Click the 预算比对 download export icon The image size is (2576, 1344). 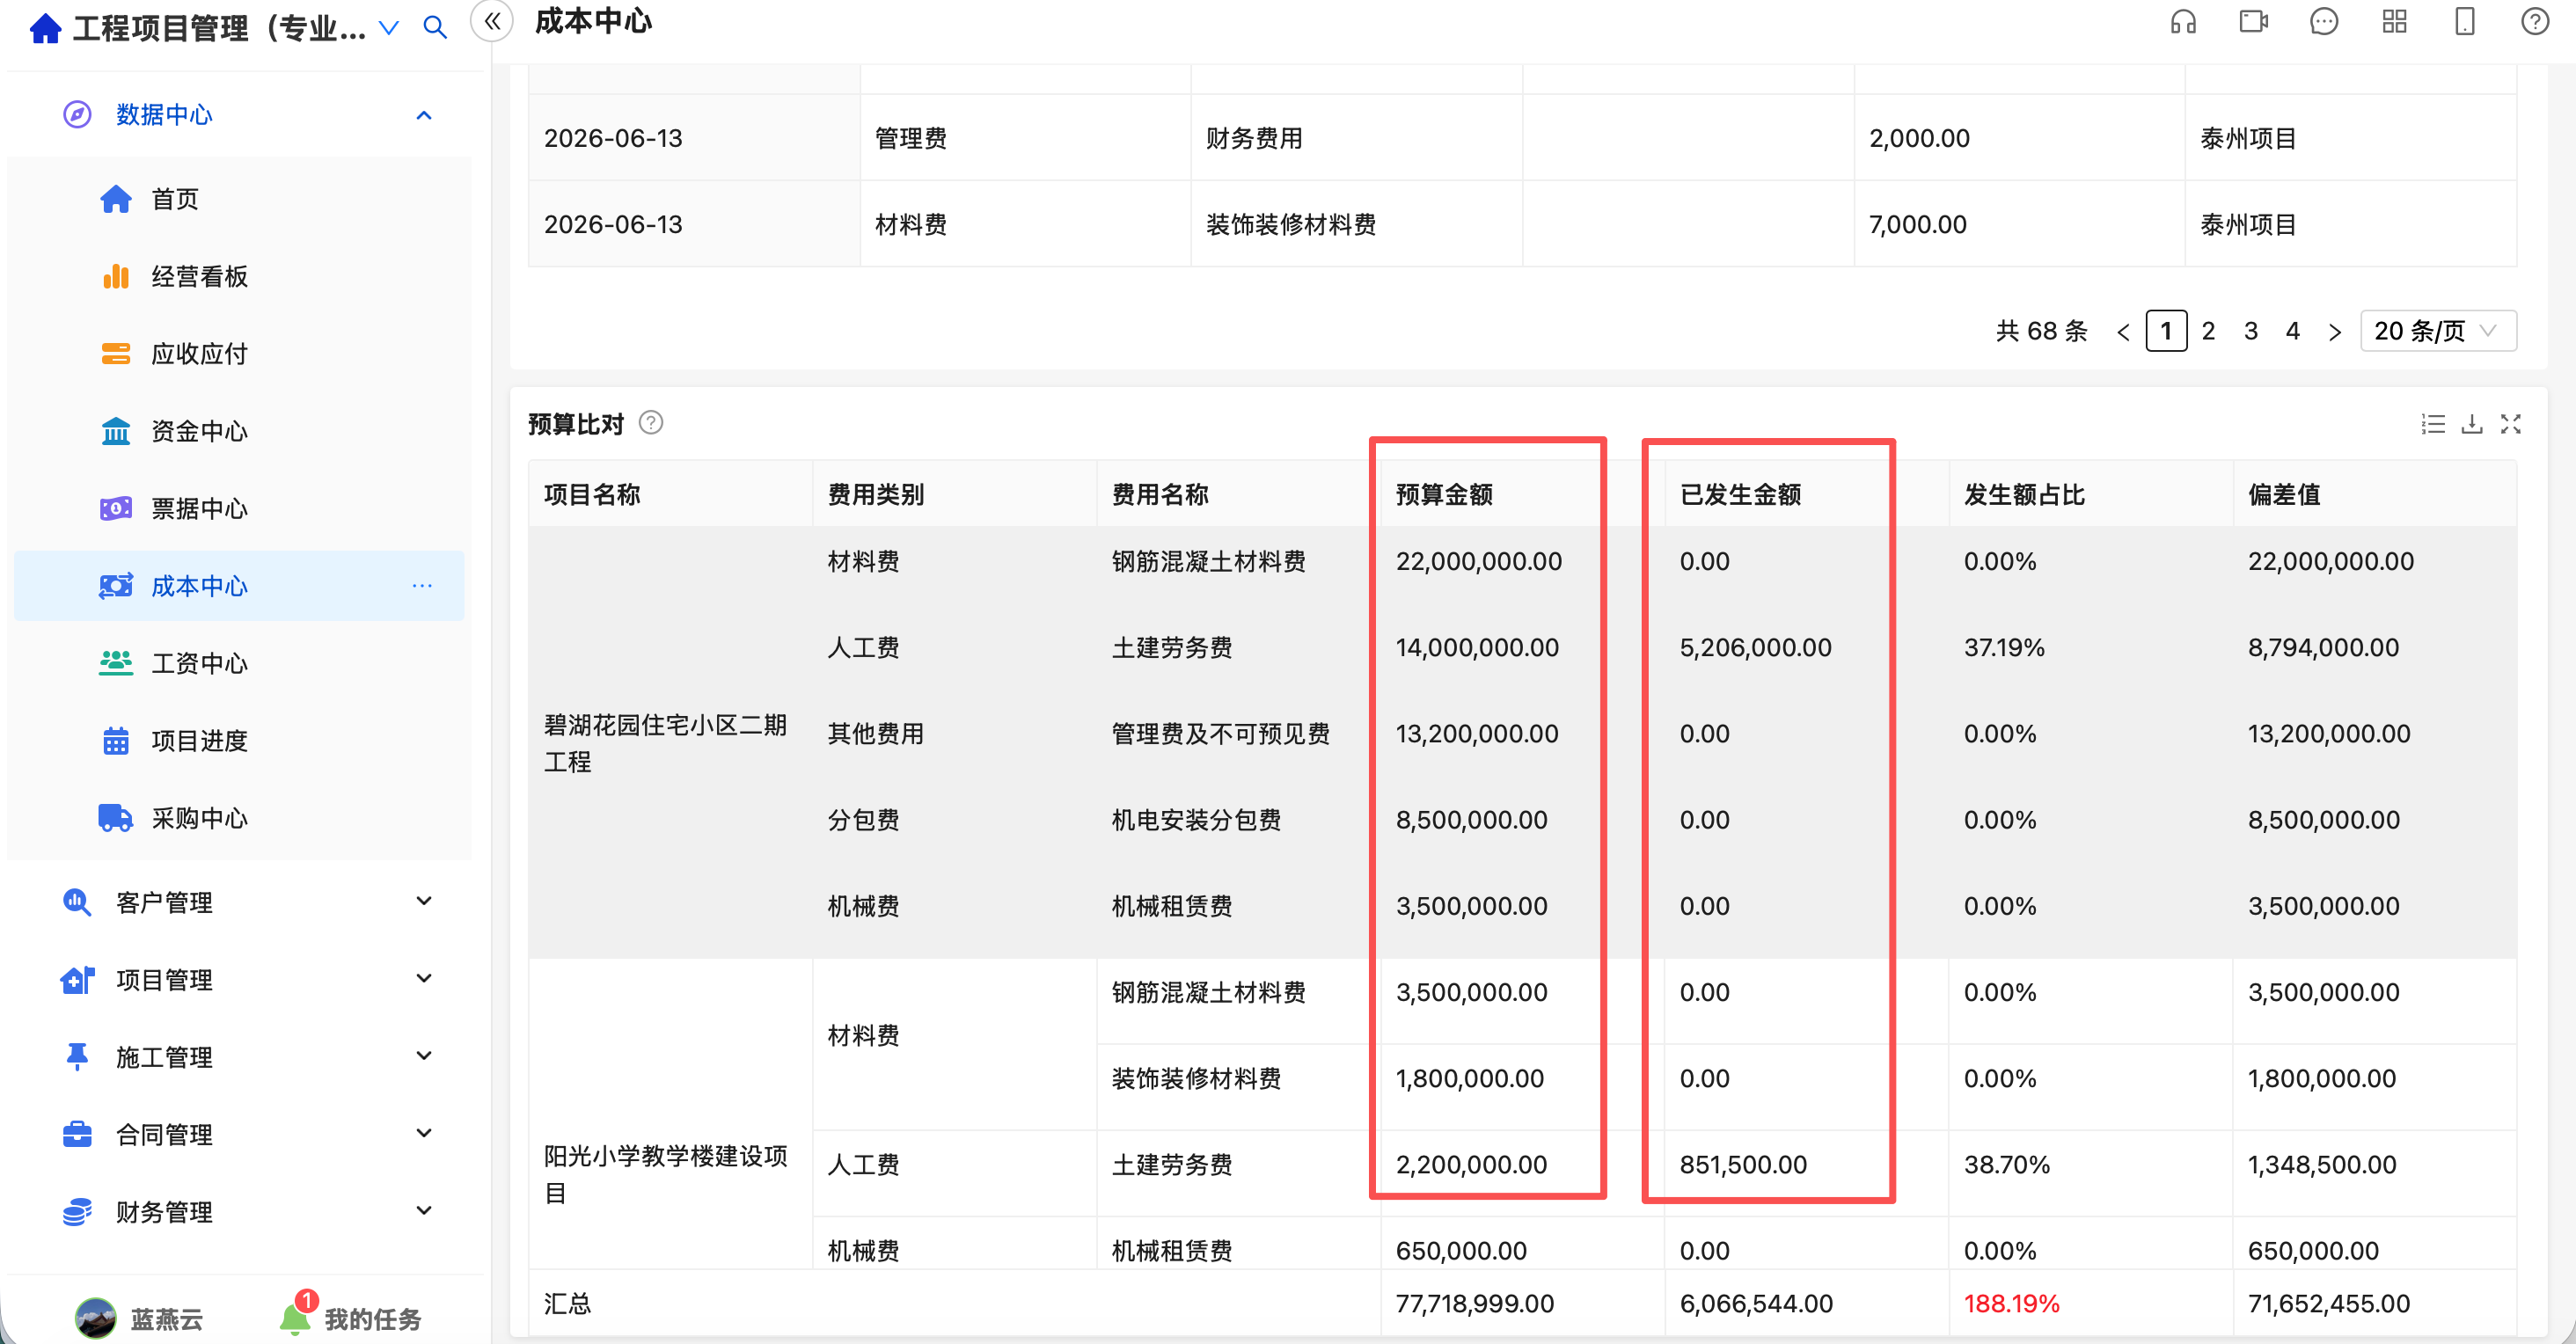2472,424
